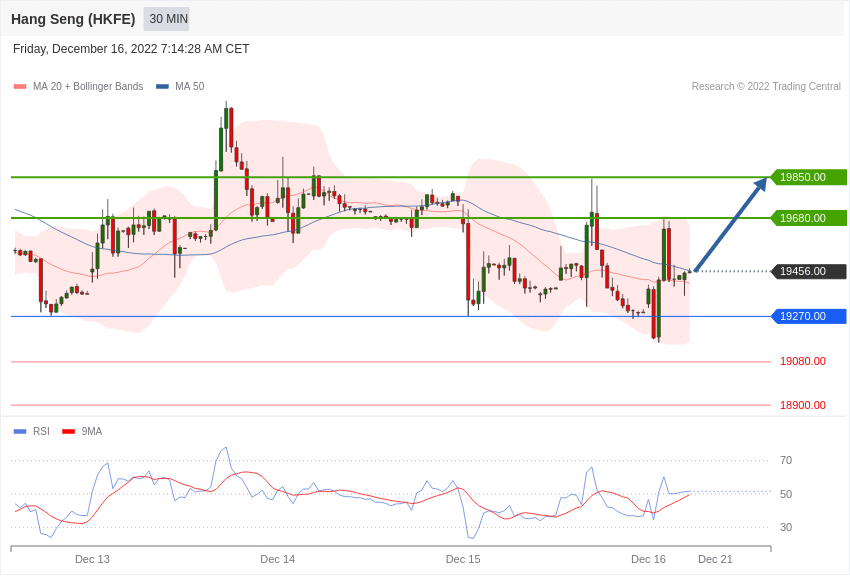This screenshot has height=576, width=850.
Task: Select the blue upward trend arrow
Action: tap(730, 225)
